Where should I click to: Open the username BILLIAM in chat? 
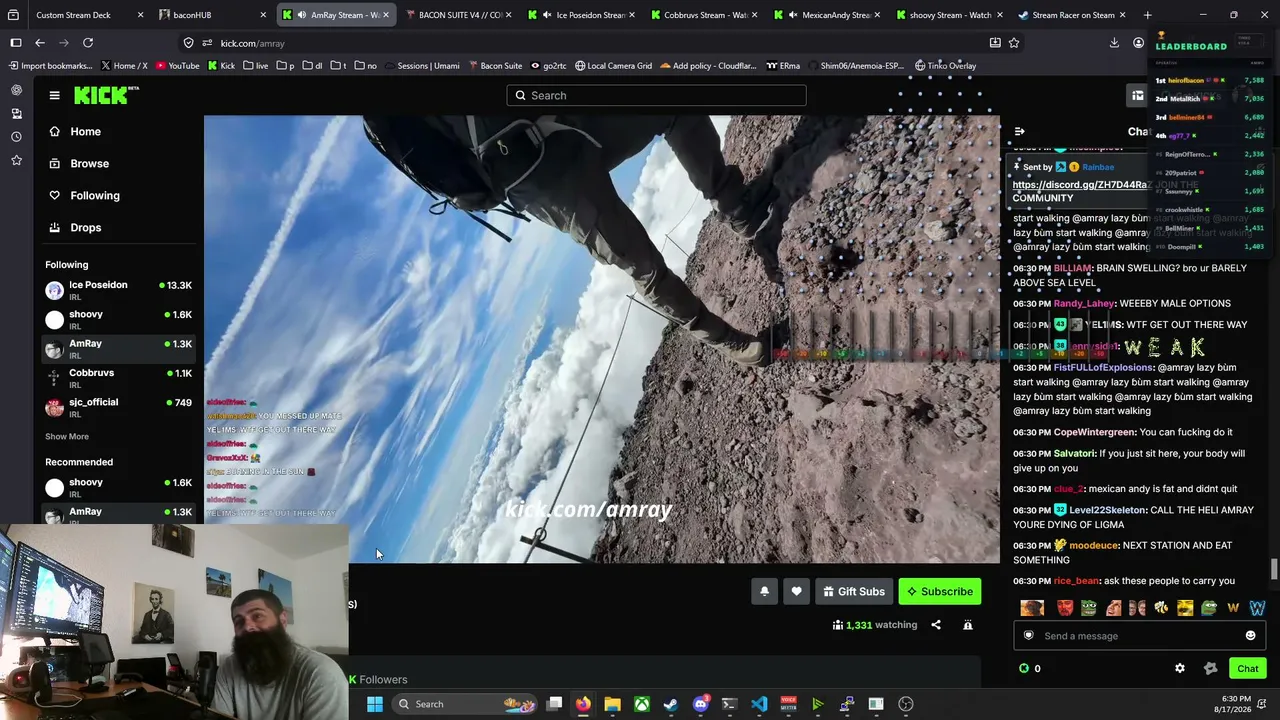[1072, 269]
